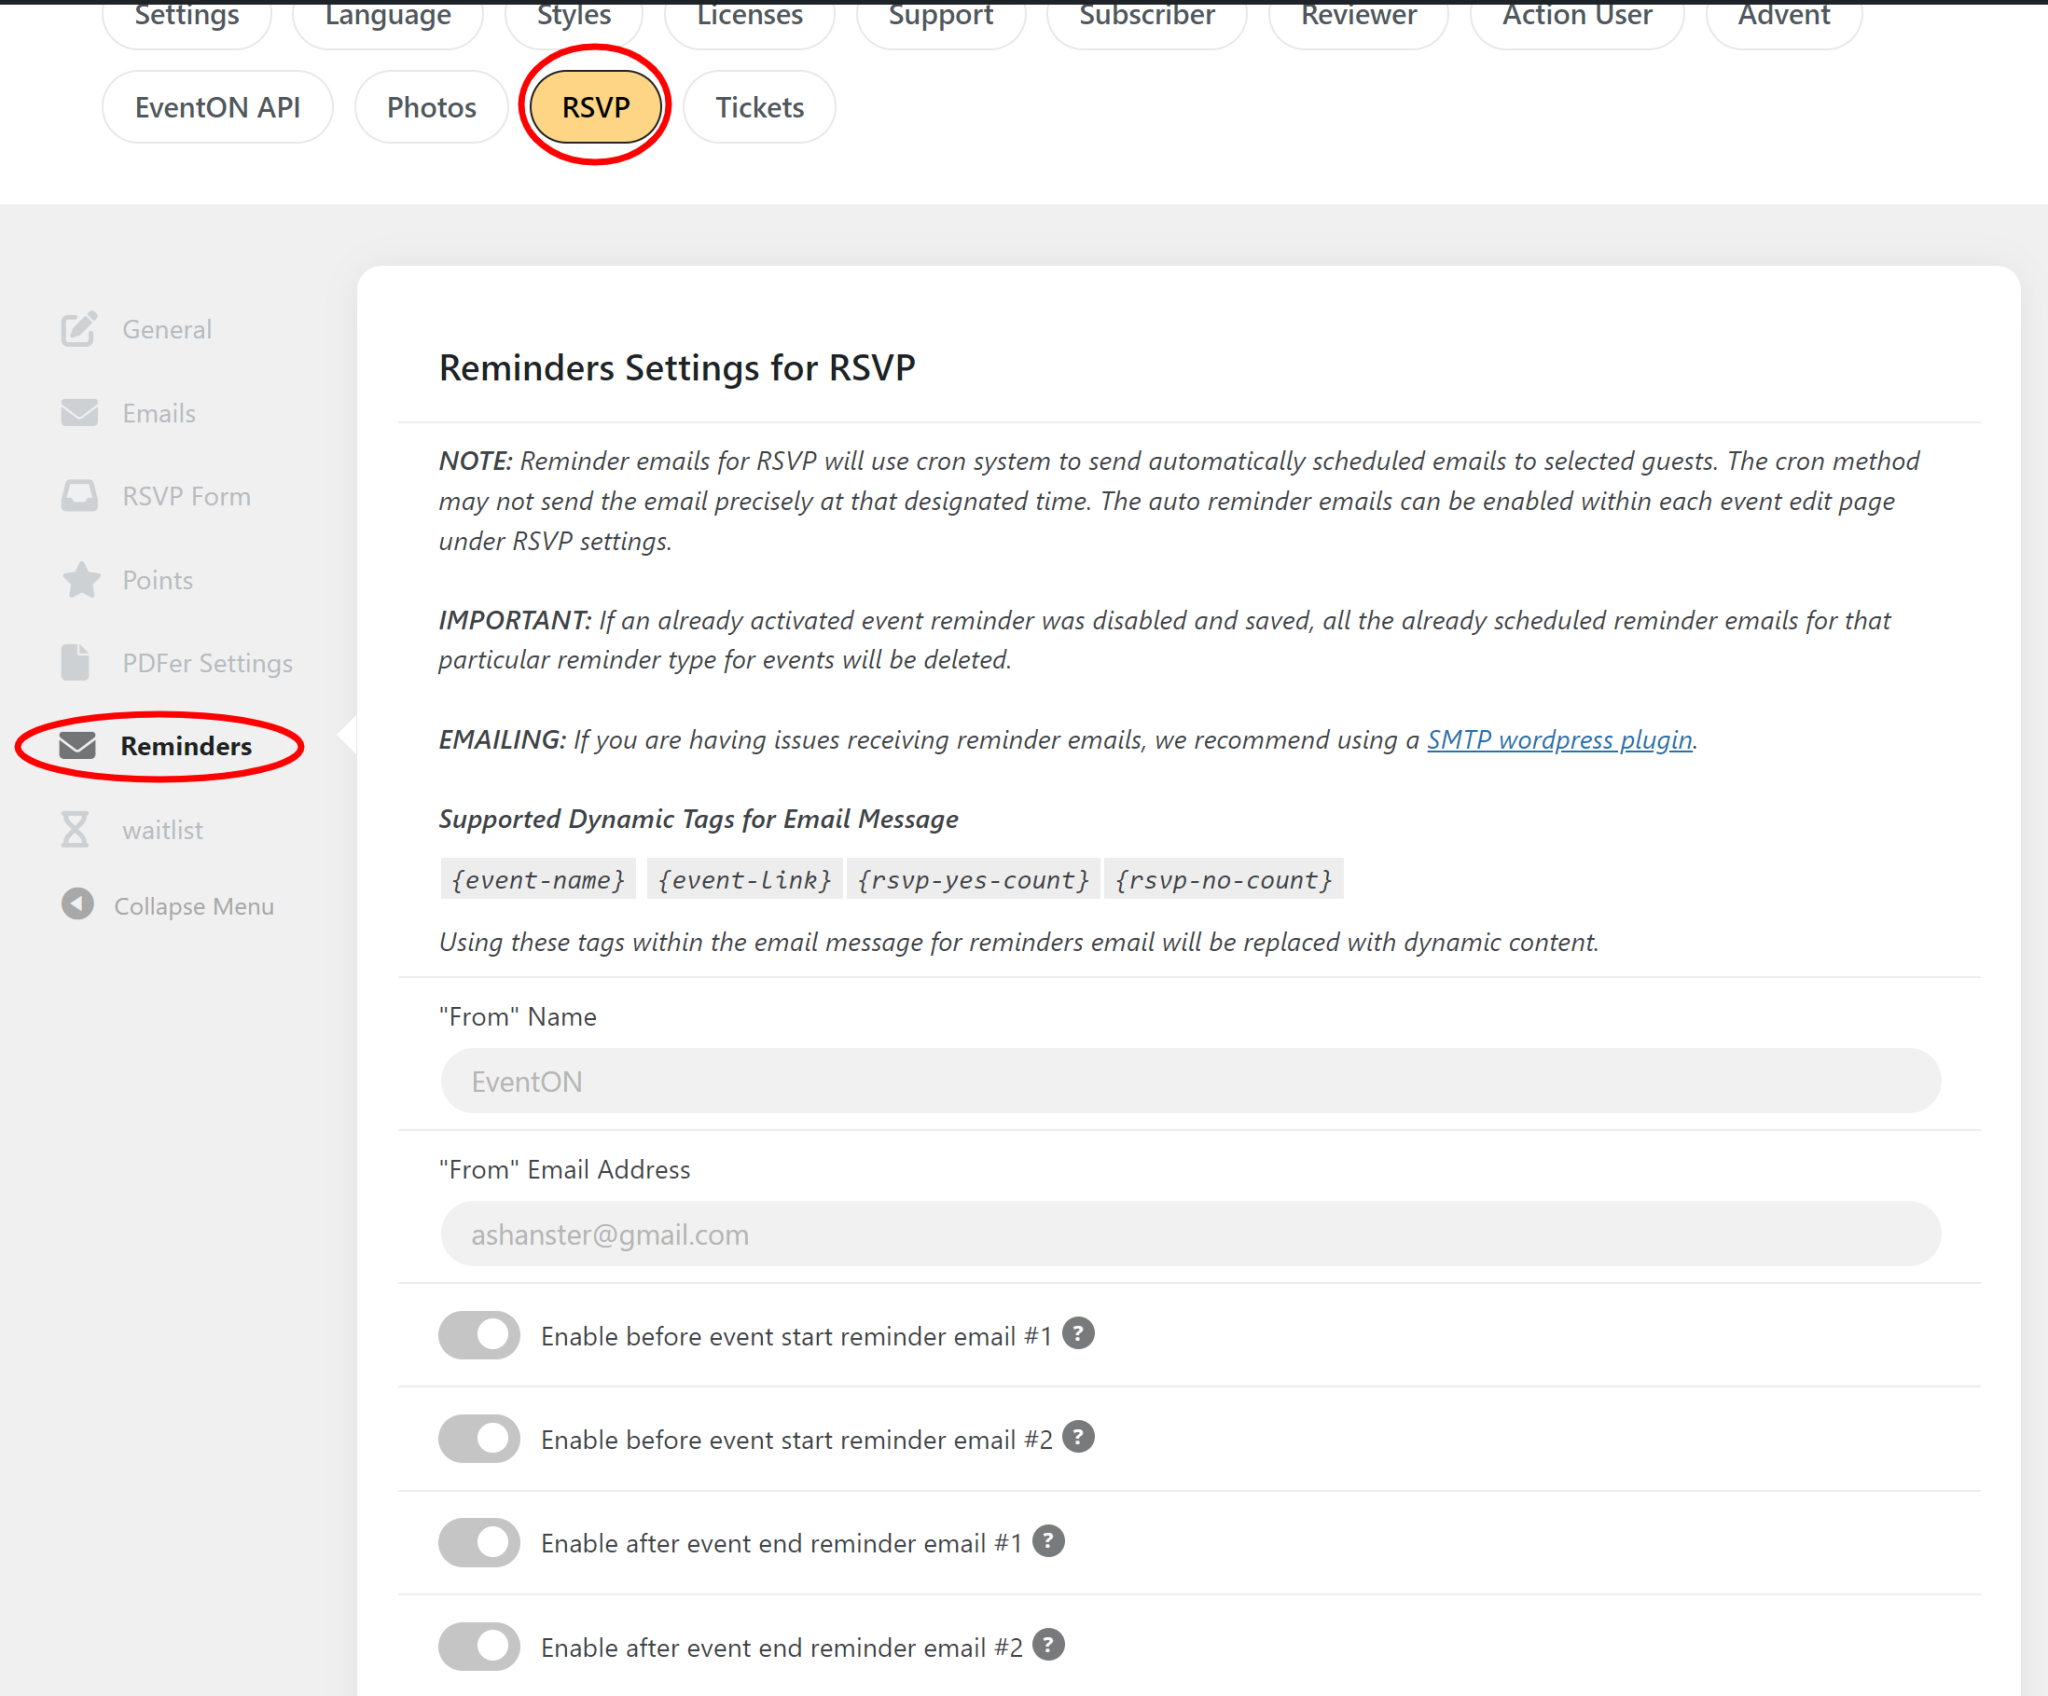Switch to the Tickets tab
The width and height of the screenshot is (2048, 1696).
759,107
